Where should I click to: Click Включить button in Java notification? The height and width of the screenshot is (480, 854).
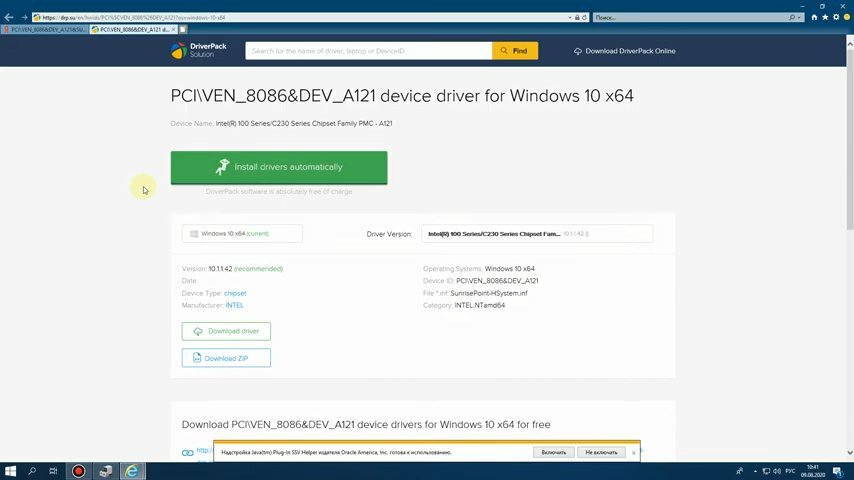point(553,452)
